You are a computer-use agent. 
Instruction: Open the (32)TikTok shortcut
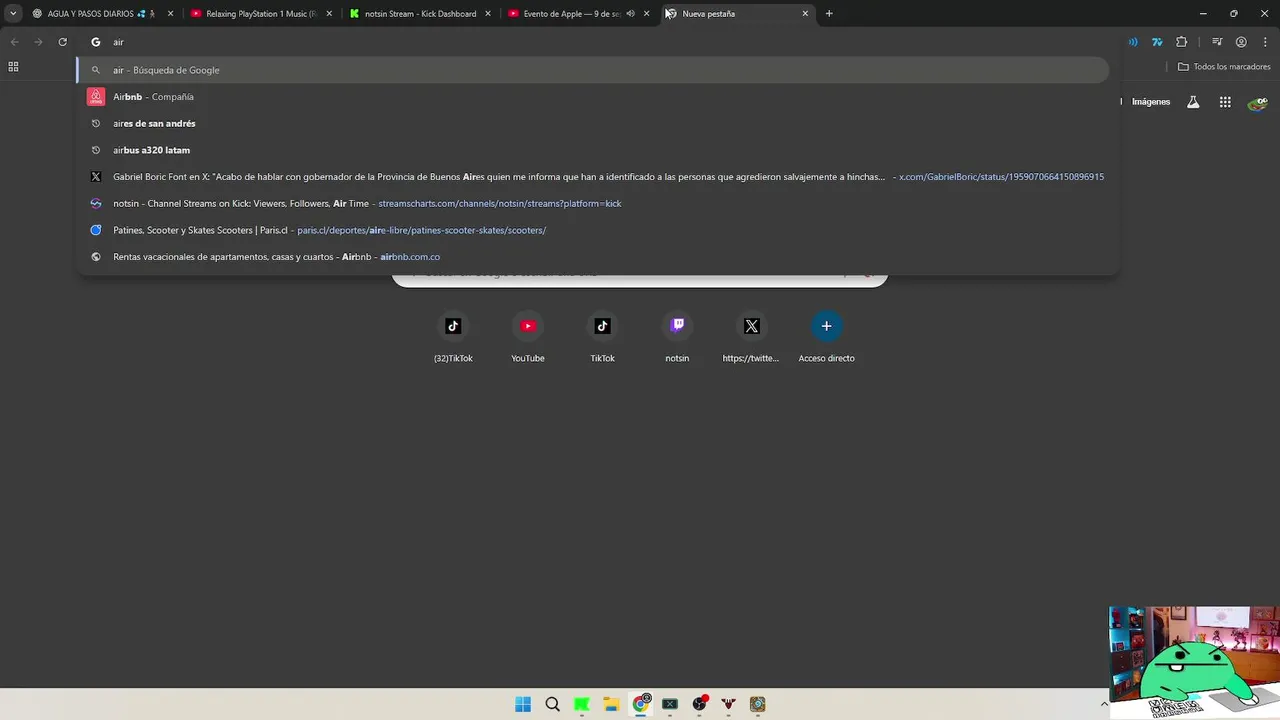[x=453, y=337]
